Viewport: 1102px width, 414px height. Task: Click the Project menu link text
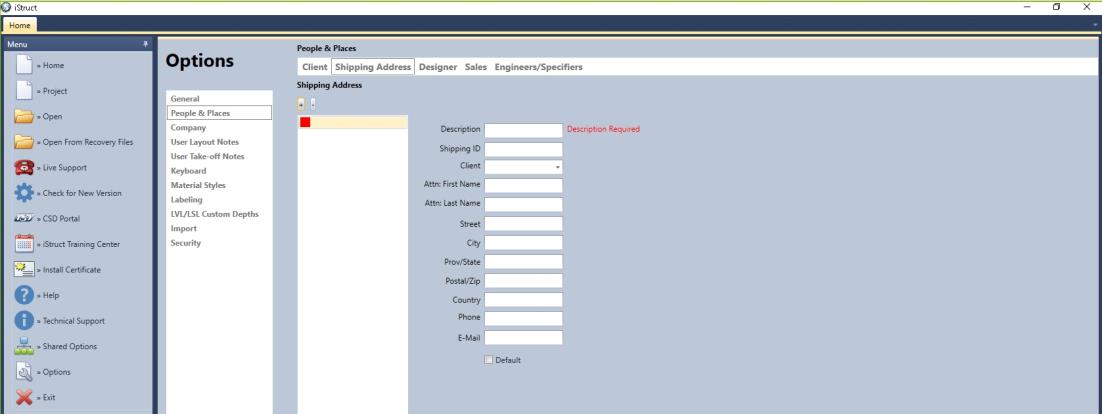[56, 91]
